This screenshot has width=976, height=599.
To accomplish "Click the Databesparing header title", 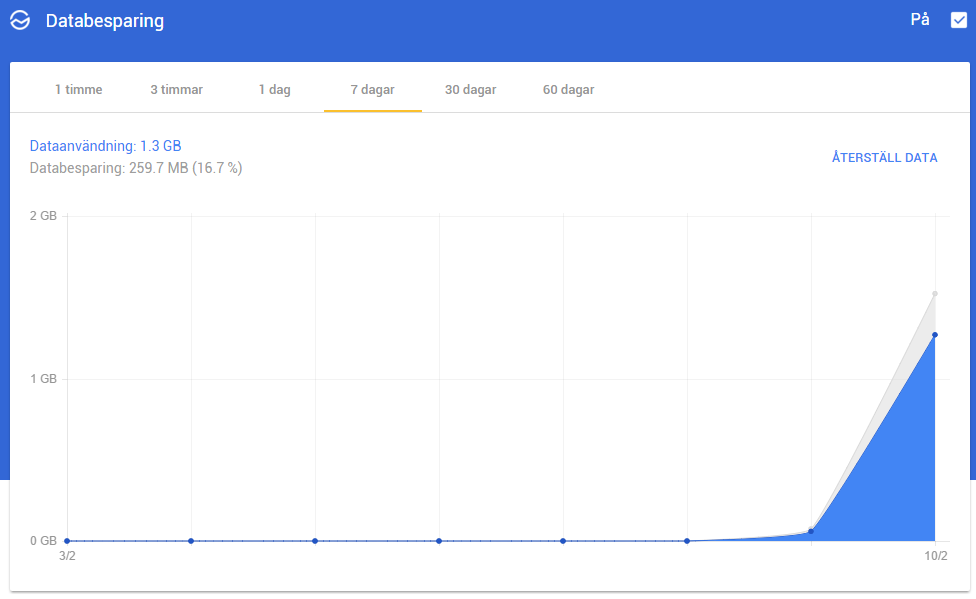I will tap(105, 21).
